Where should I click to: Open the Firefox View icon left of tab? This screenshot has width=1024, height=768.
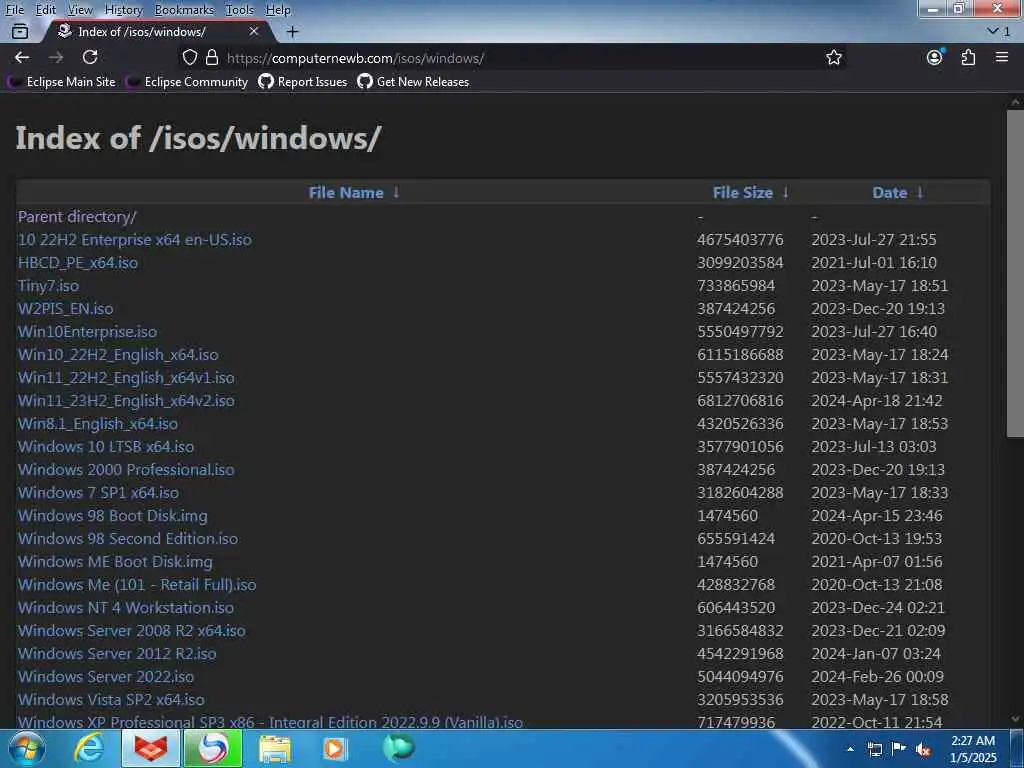20,31
